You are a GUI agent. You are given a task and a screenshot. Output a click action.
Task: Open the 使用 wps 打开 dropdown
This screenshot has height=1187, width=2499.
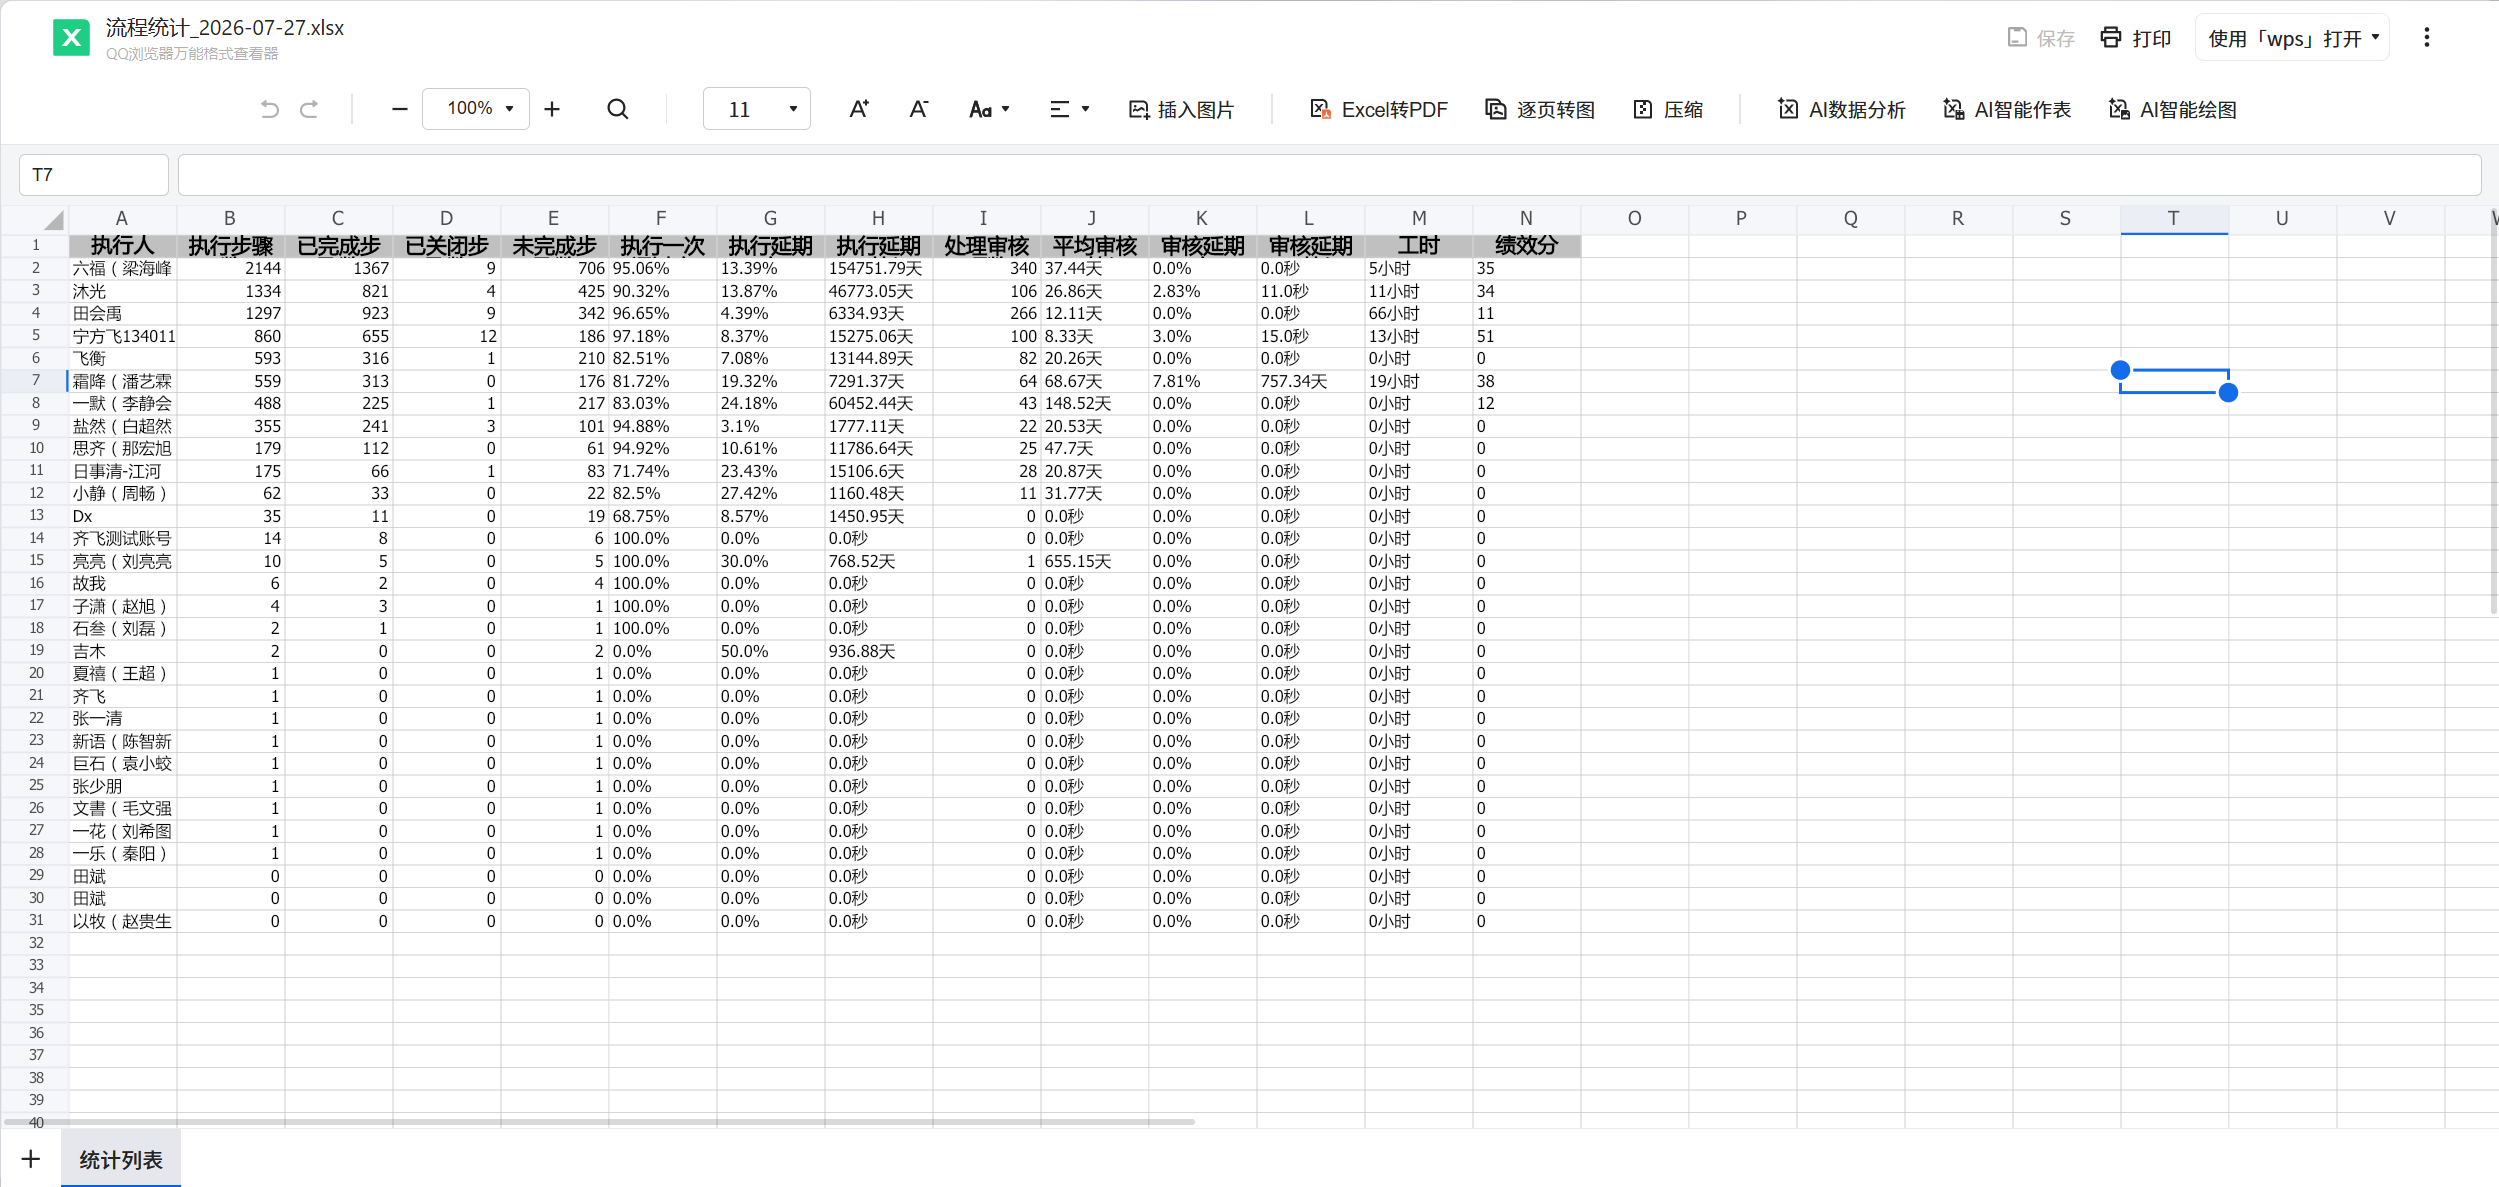coord(2292,38)
